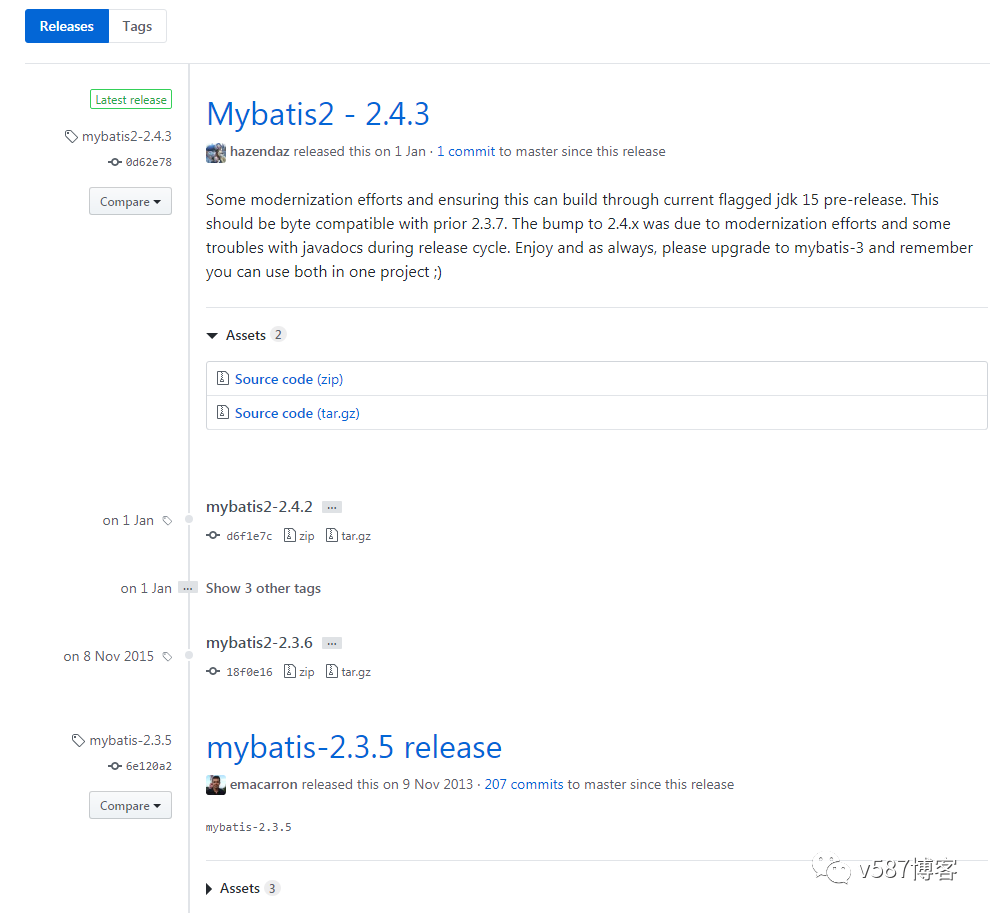Image resolution: width=990 pixels, height=913 pixels.
Task: Click the zip file icon beside Source code (zip)
Action: tap(222, 378)
